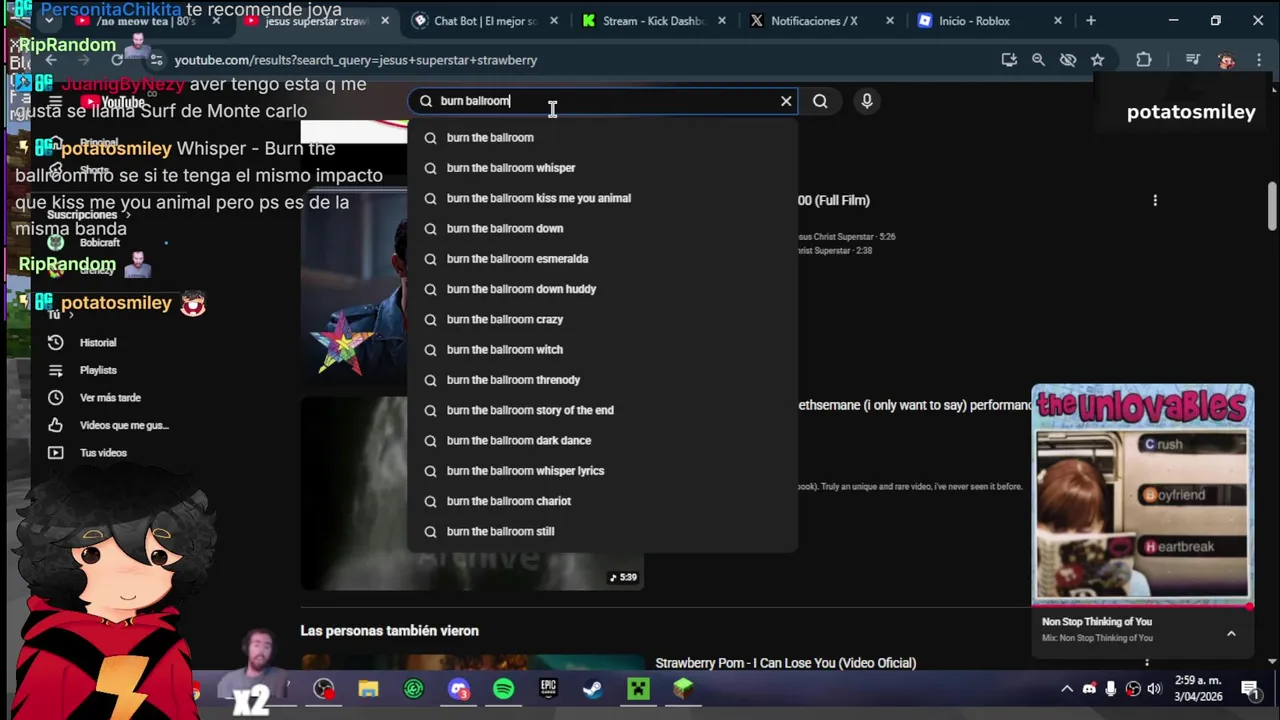Open Playlists in YouTube sidebar
This screenshot has width=1280, height=720.
tap(98, 370)
